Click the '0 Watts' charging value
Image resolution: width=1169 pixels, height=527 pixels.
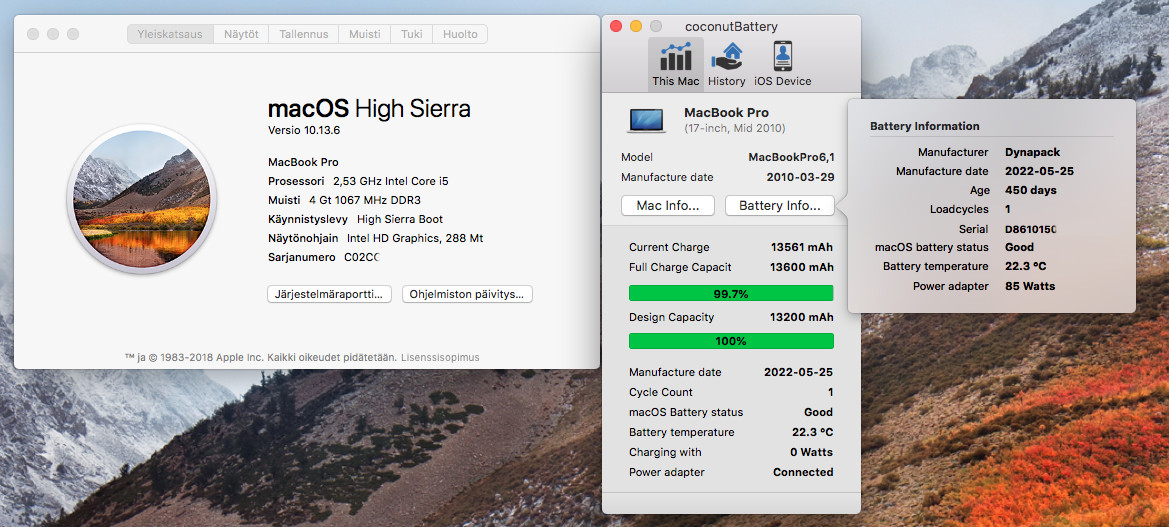point(811,452)
